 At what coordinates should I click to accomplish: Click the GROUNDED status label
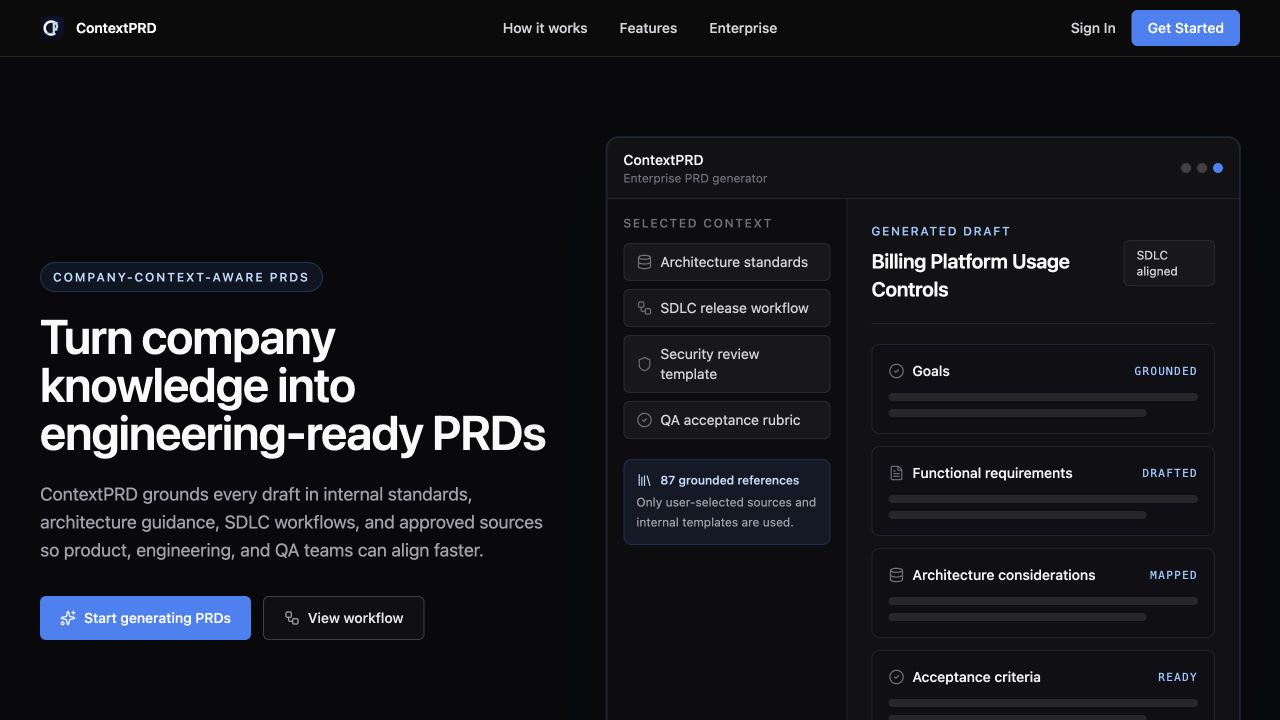(x=1165, y=371)
